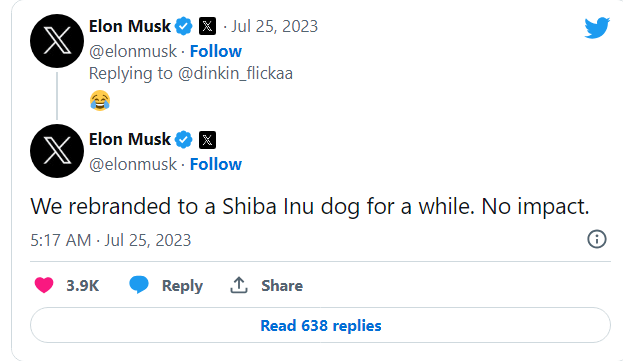Image resolution: width=623 pixels, height=361 pixels.
Task: Click the Share label text
Action: 282,286
